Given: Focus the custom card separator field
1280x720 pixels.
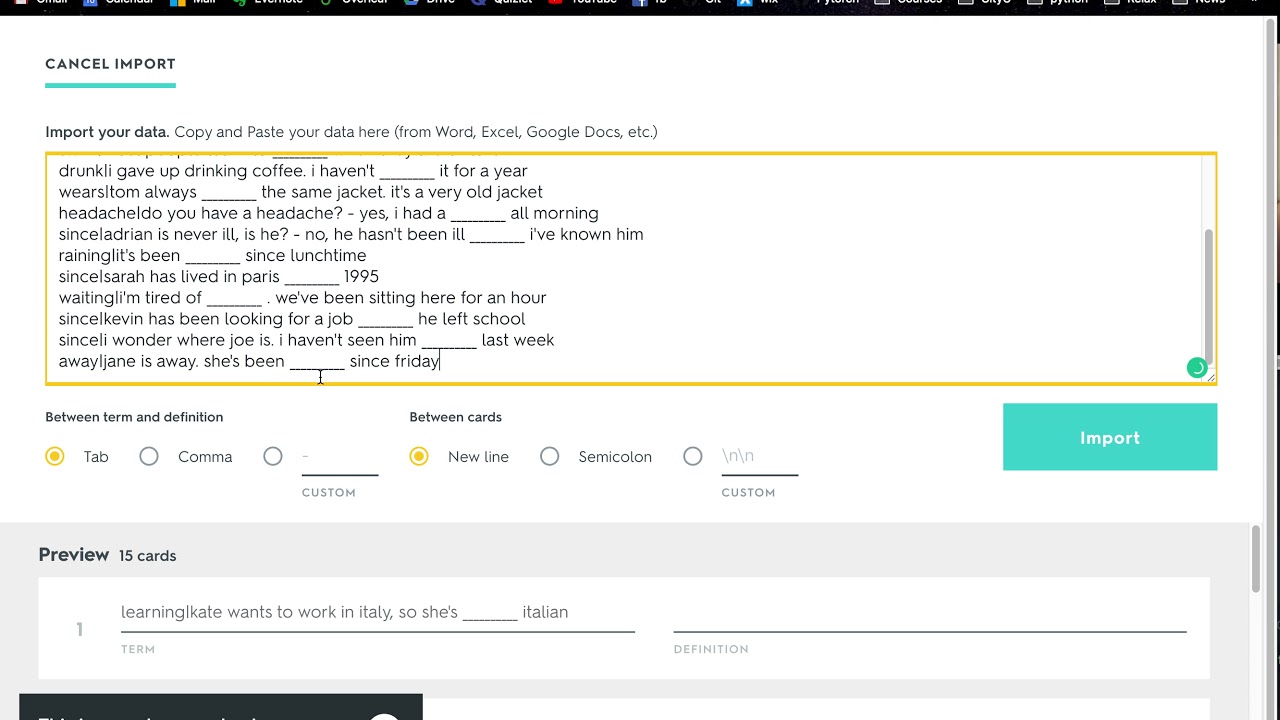Looking at the screenshot, I should [x=760, y=457].
